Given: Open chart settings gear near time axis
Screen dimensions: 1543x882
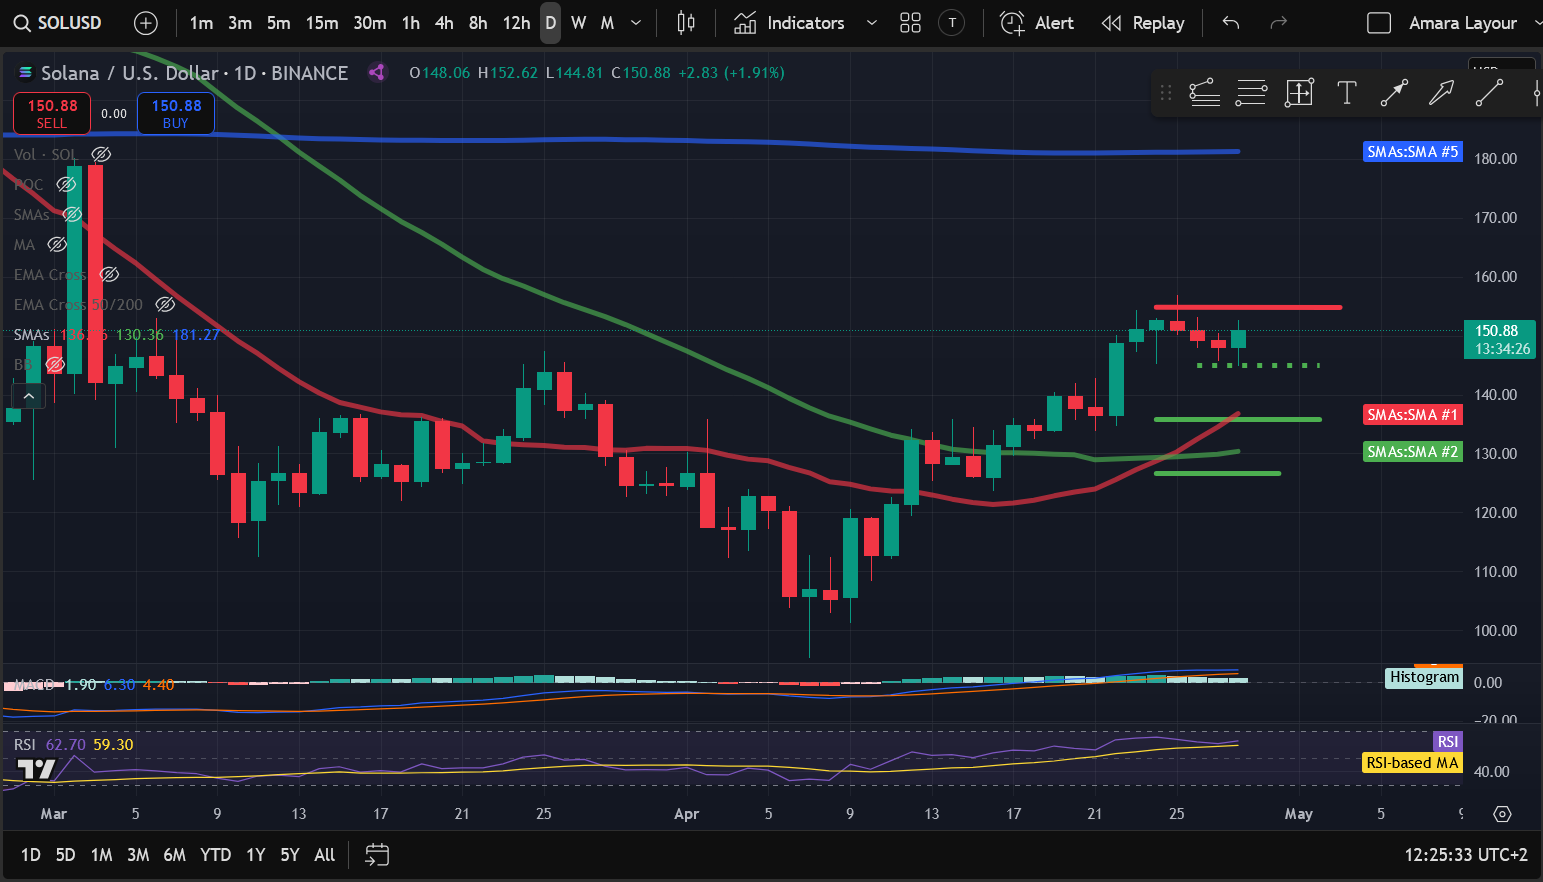Looking at the screenshot, I should pyautogui.click(x=1502, y=814).
